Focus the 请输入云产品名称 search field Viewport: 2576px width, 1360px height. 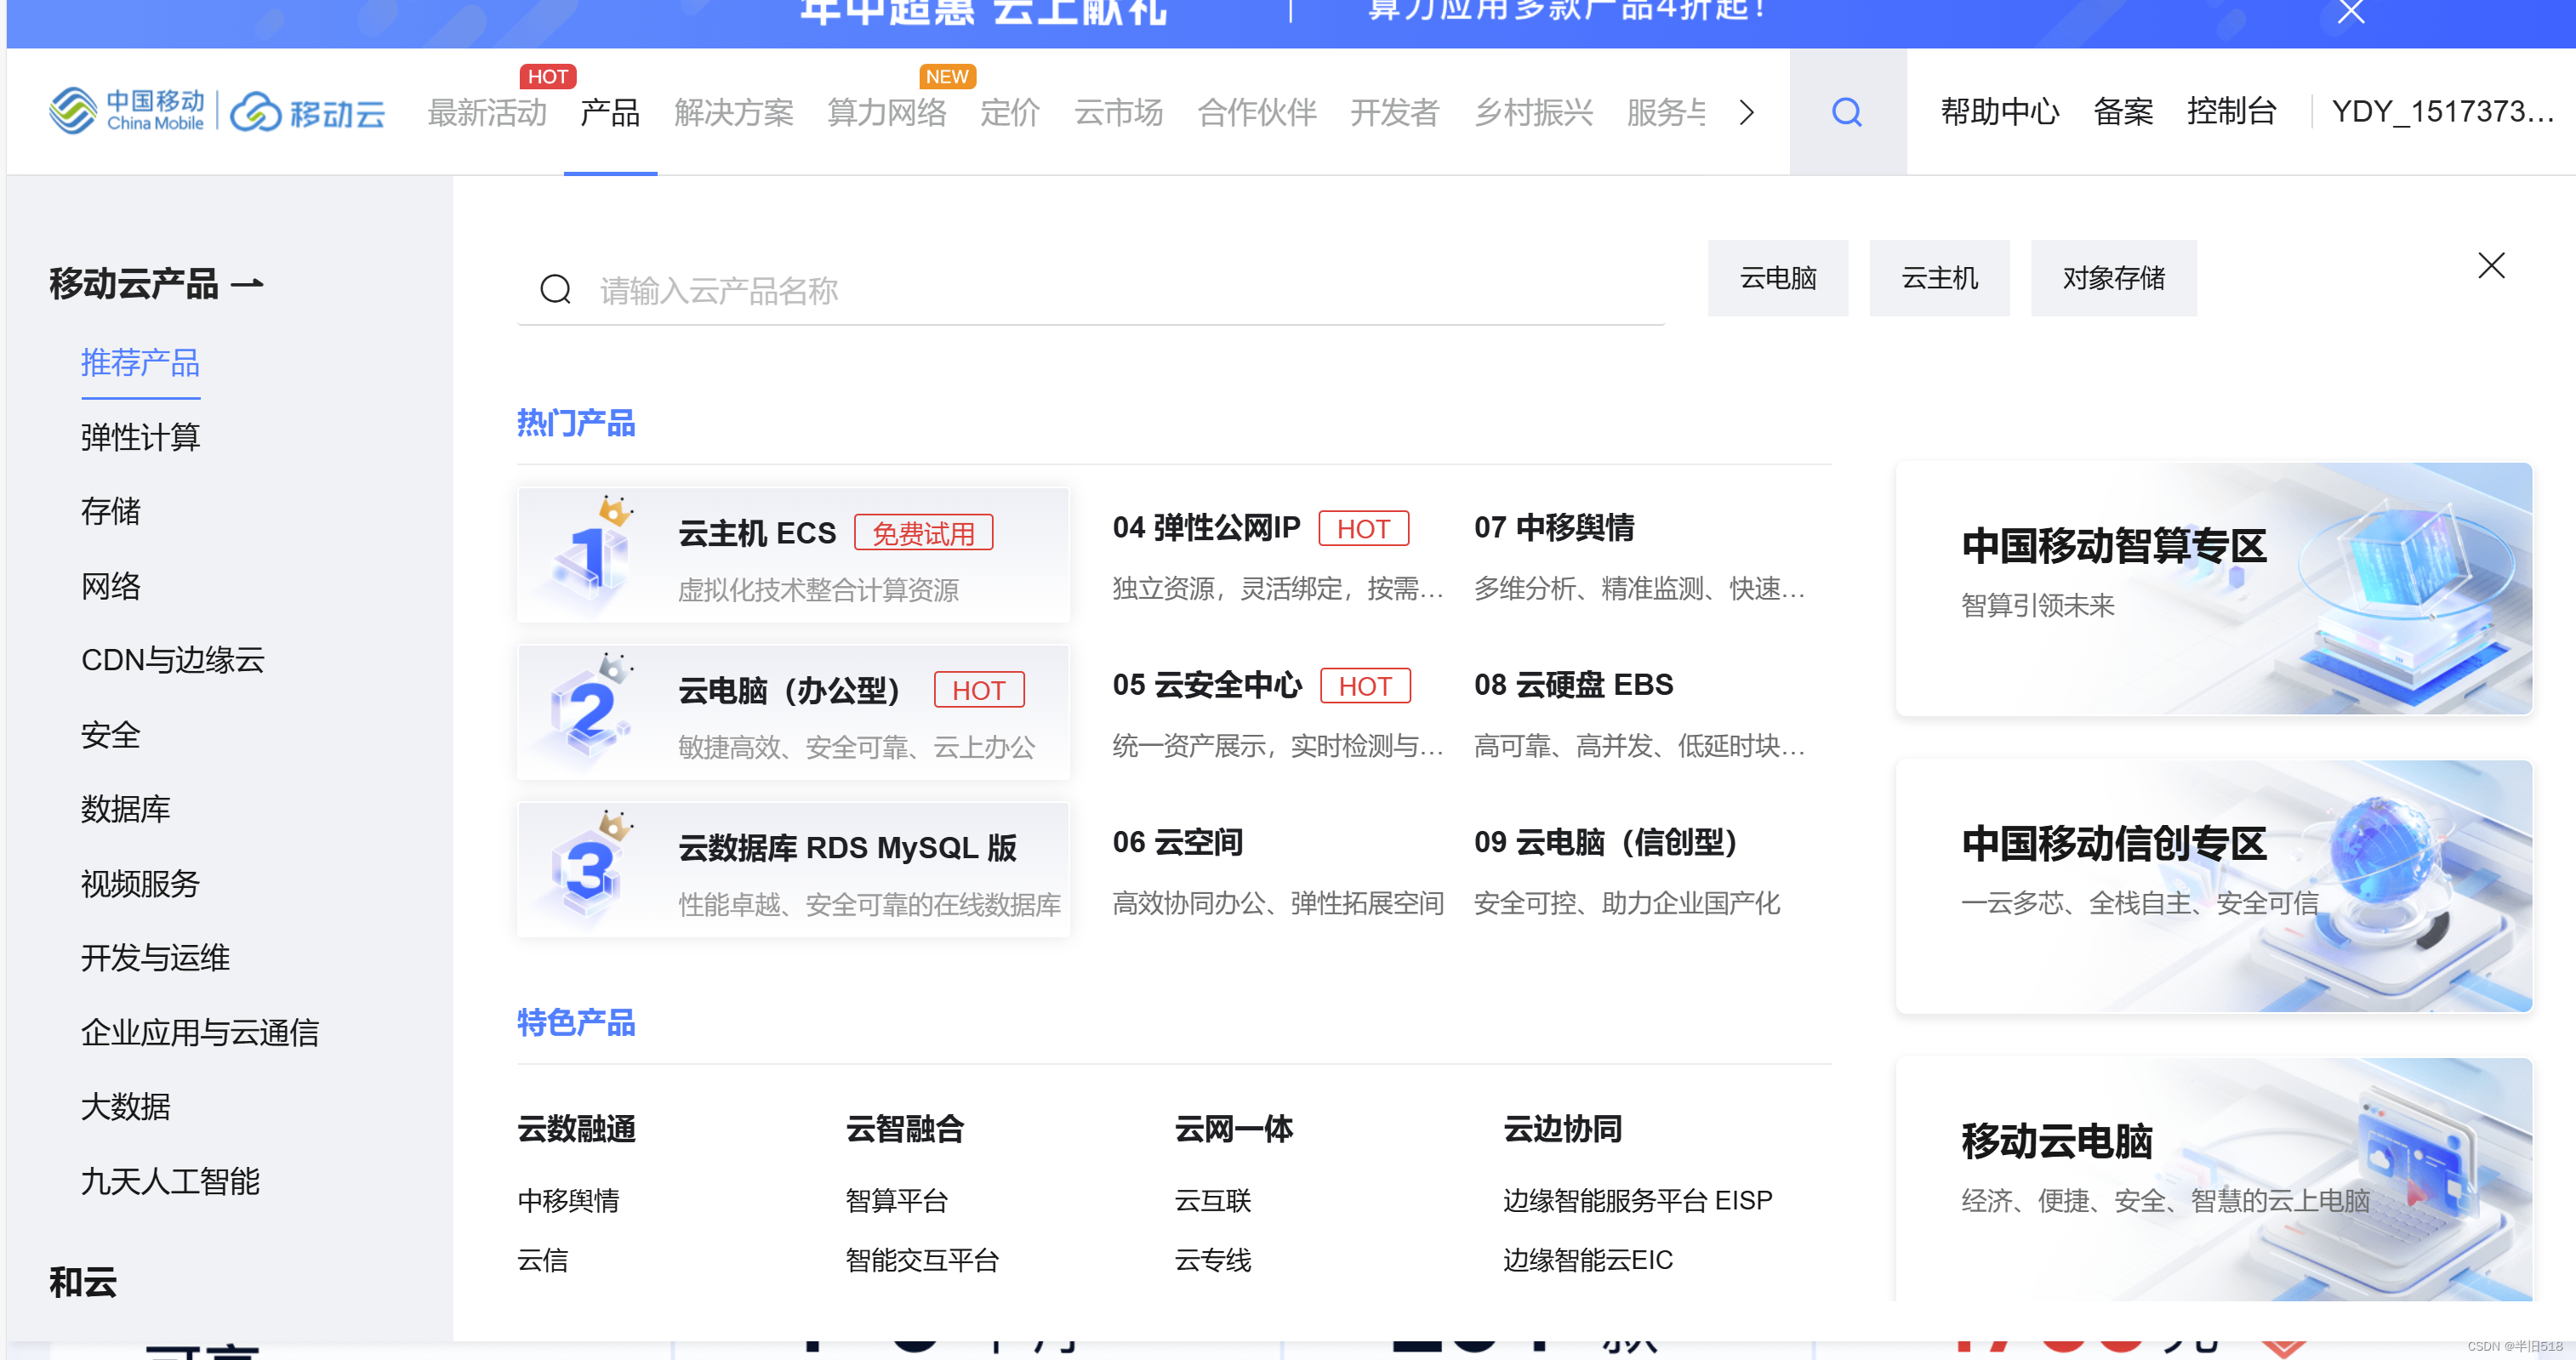pos(1090,290)
